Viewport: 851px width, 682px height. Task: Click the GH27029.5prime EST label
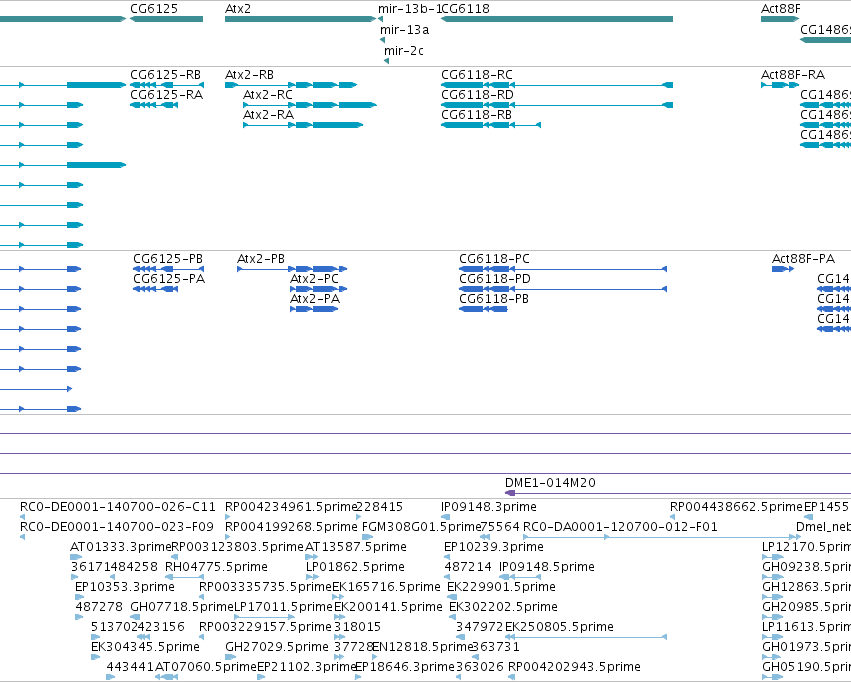[x=277, y=647]
